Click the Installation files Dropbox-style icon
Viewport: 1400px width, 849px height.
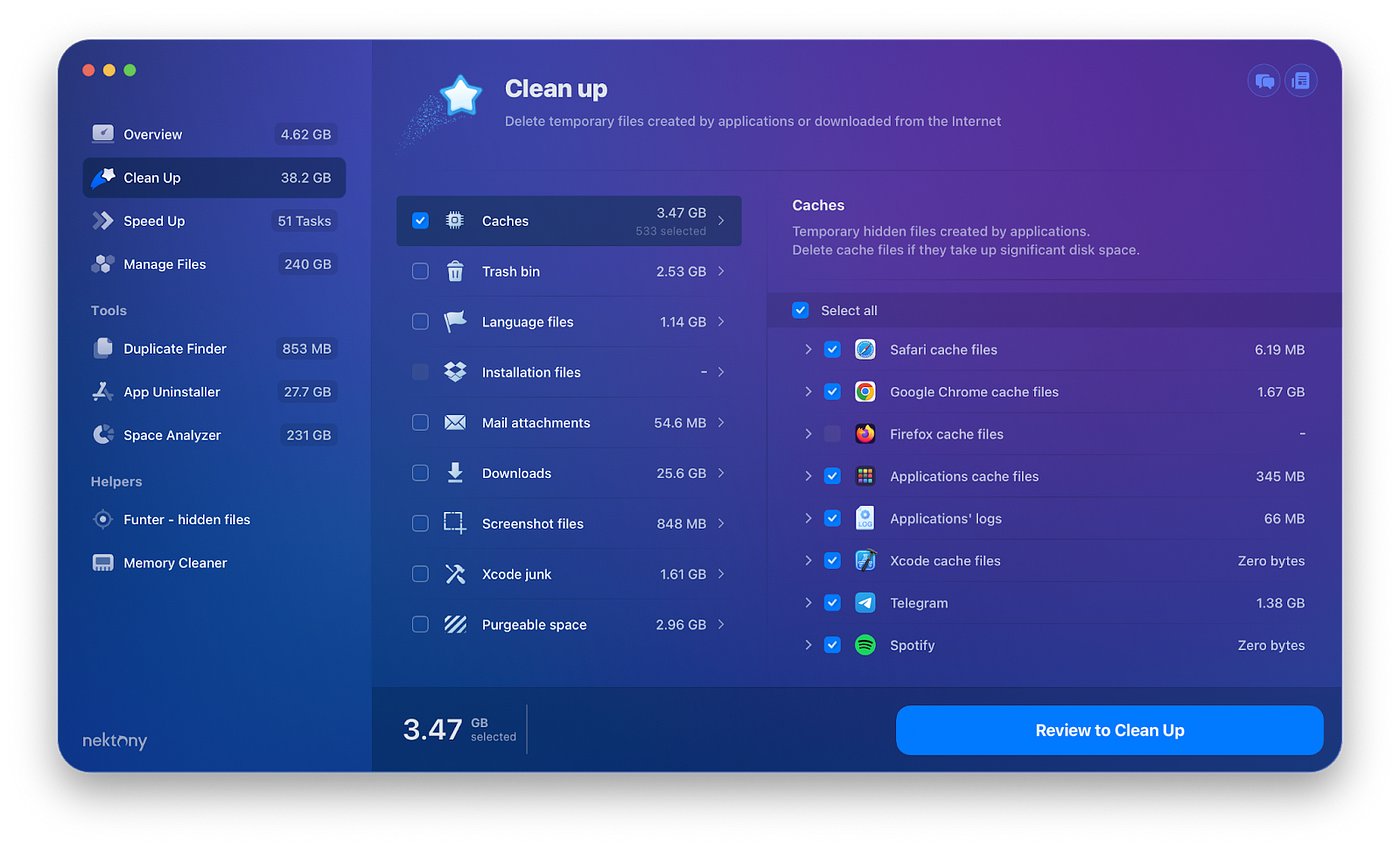[455, 372]
